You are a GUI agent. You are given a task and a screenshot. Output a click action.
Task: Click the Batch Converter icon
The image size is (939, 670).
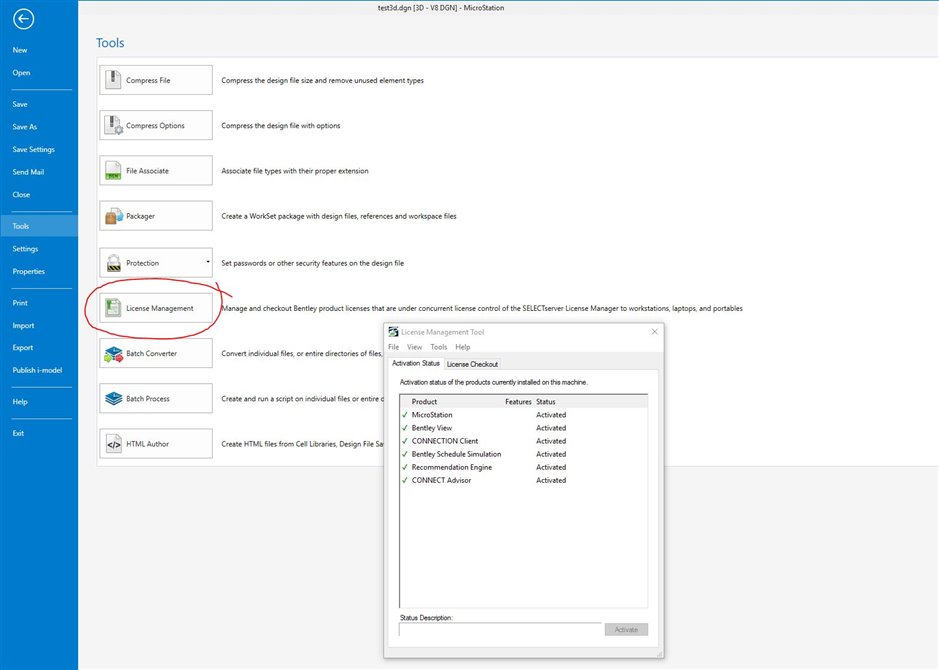pyautogui.click(x=113, y=353)
